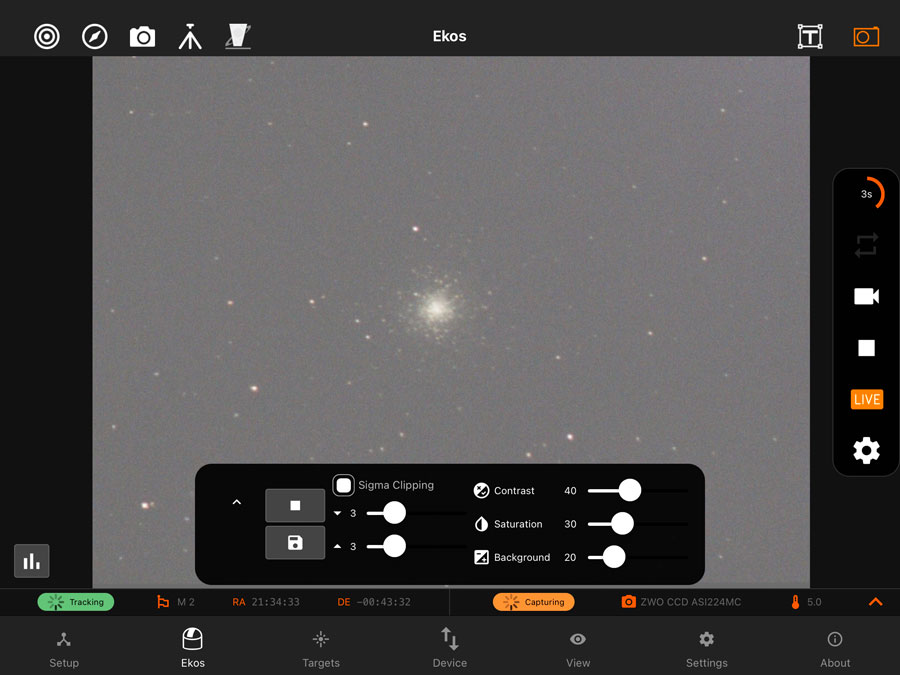Adjust the Saturation slider handle
The image size is (900, 675).
point(622,523)
